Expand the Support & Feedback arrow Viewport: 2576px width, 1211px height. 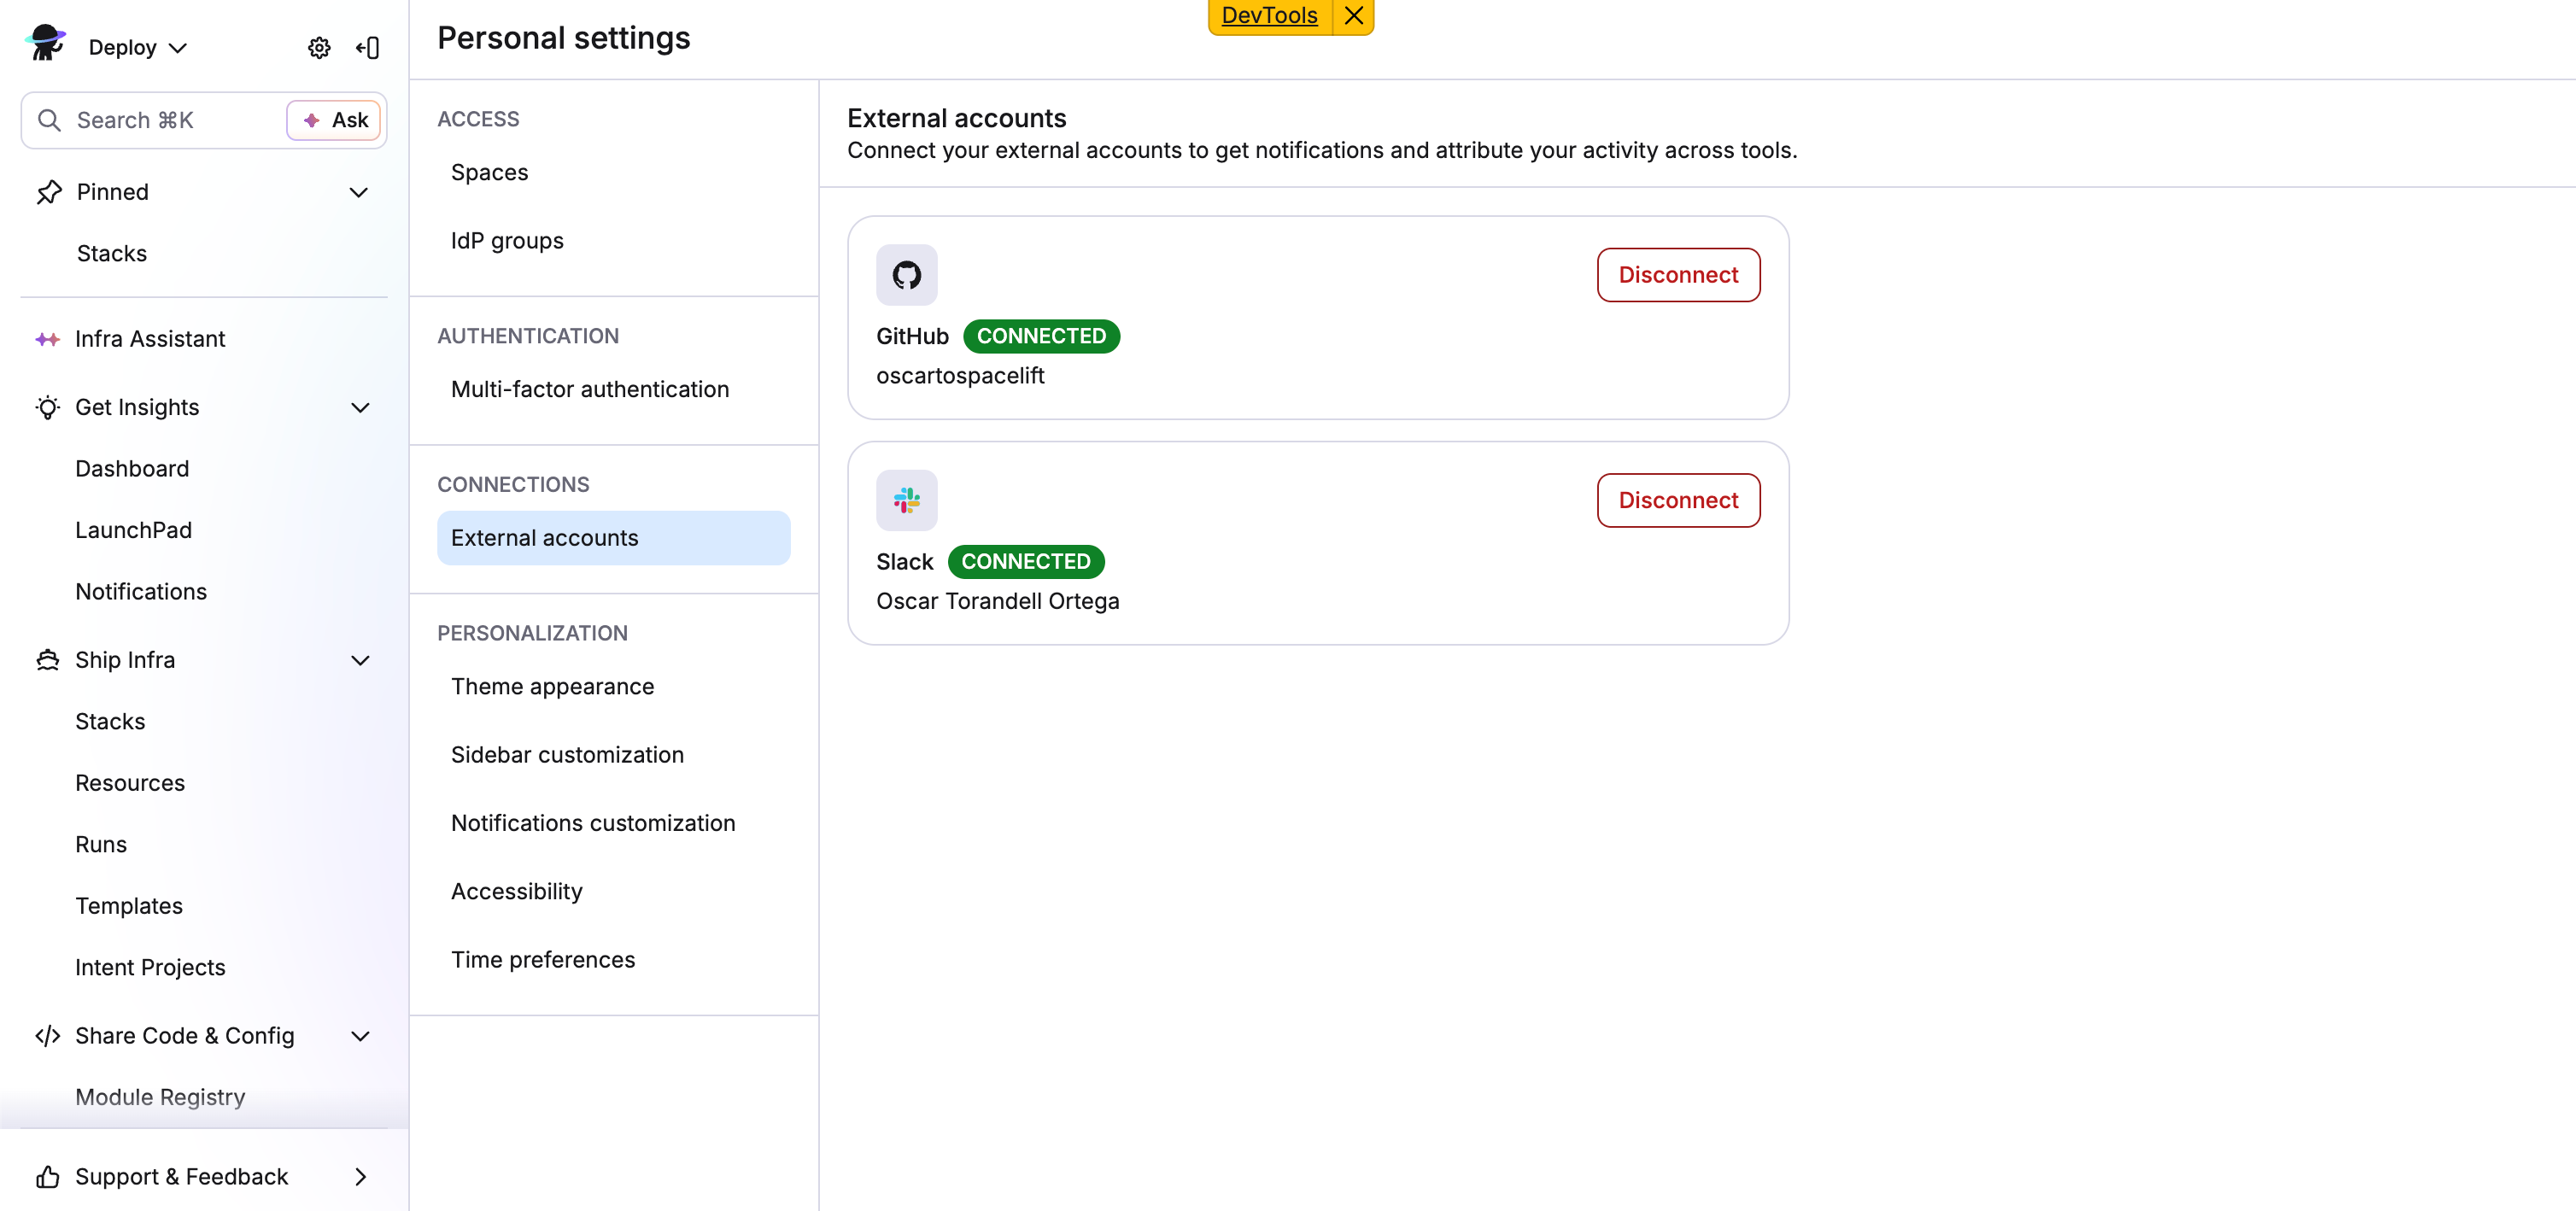pos(360,1177)
